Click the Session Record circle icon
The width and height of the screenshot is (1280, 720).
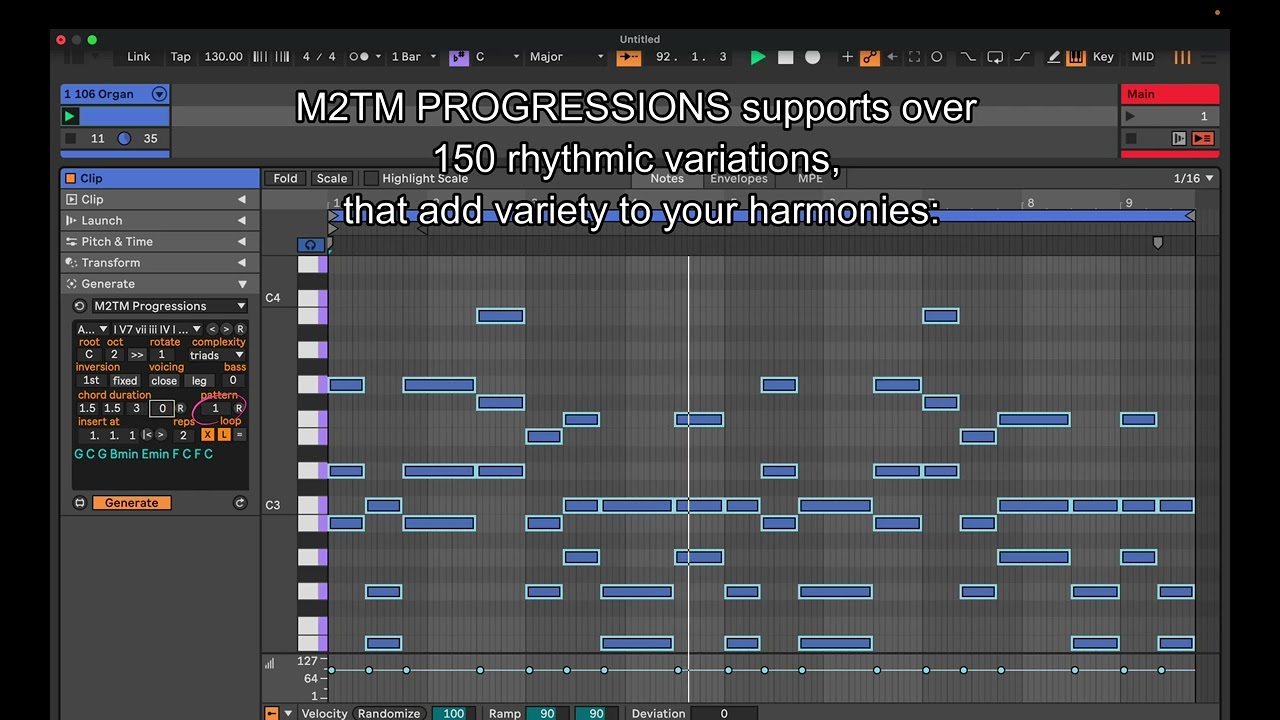pyautogui.click(x=937, y=57)
